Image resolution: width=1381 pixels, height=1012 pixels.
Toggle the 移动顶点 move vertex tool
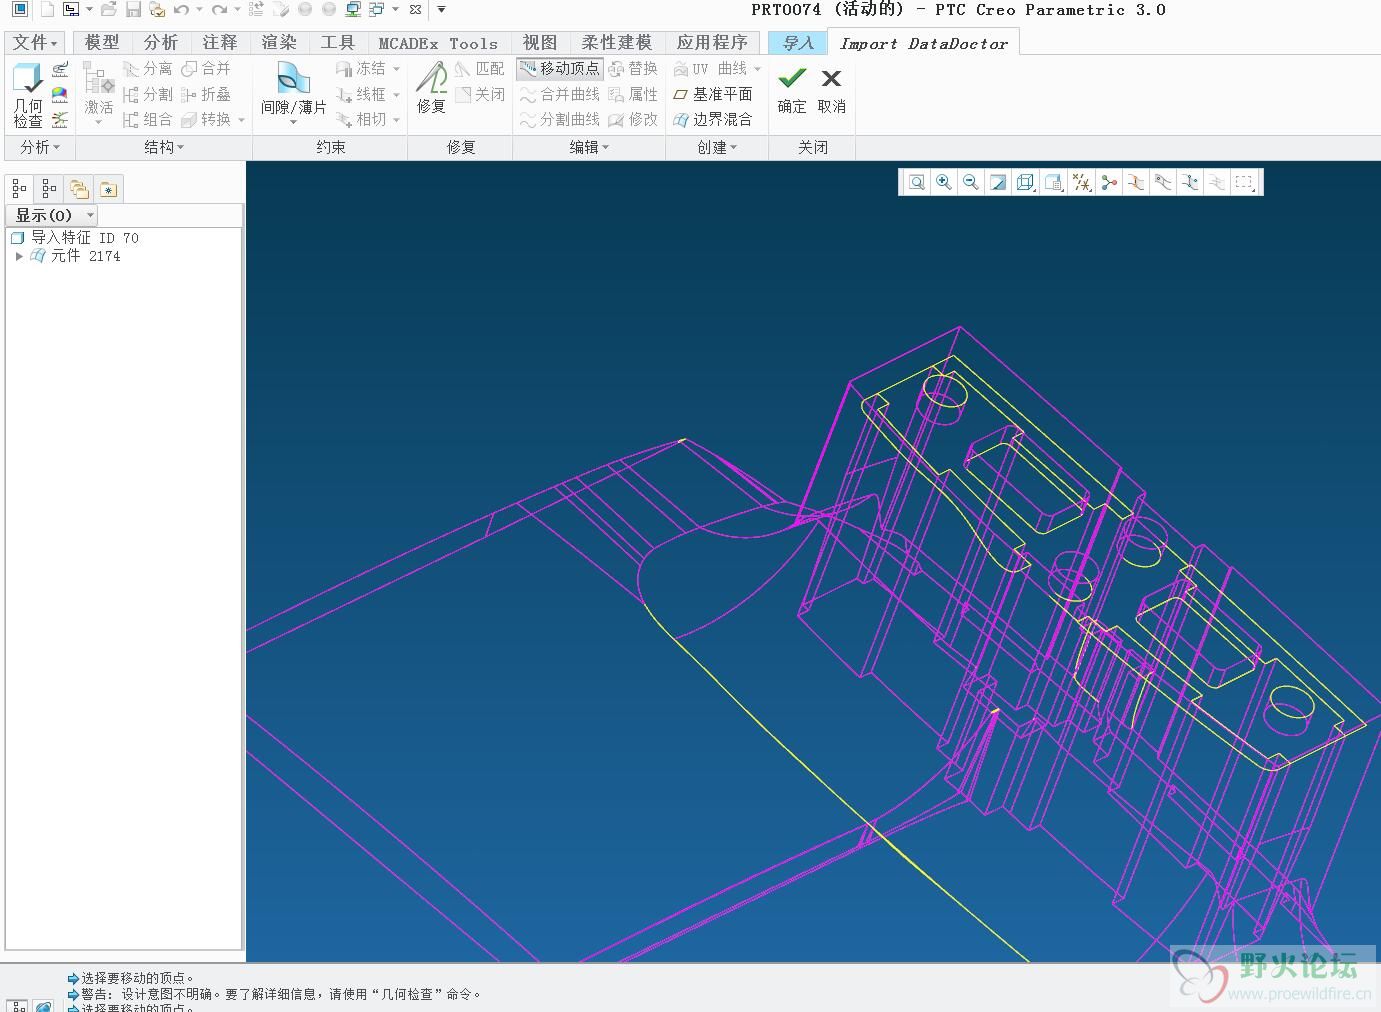tap(560, 68)
